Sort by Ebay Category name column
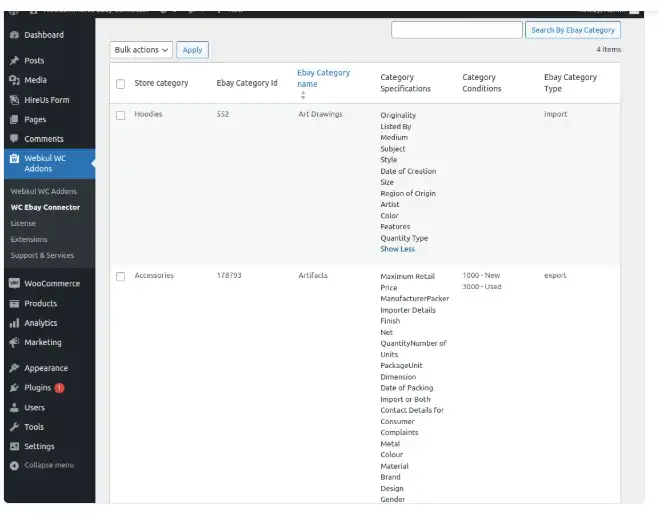Image resolution: width=659 pixels, height=514 pixels. pos(323,78)
